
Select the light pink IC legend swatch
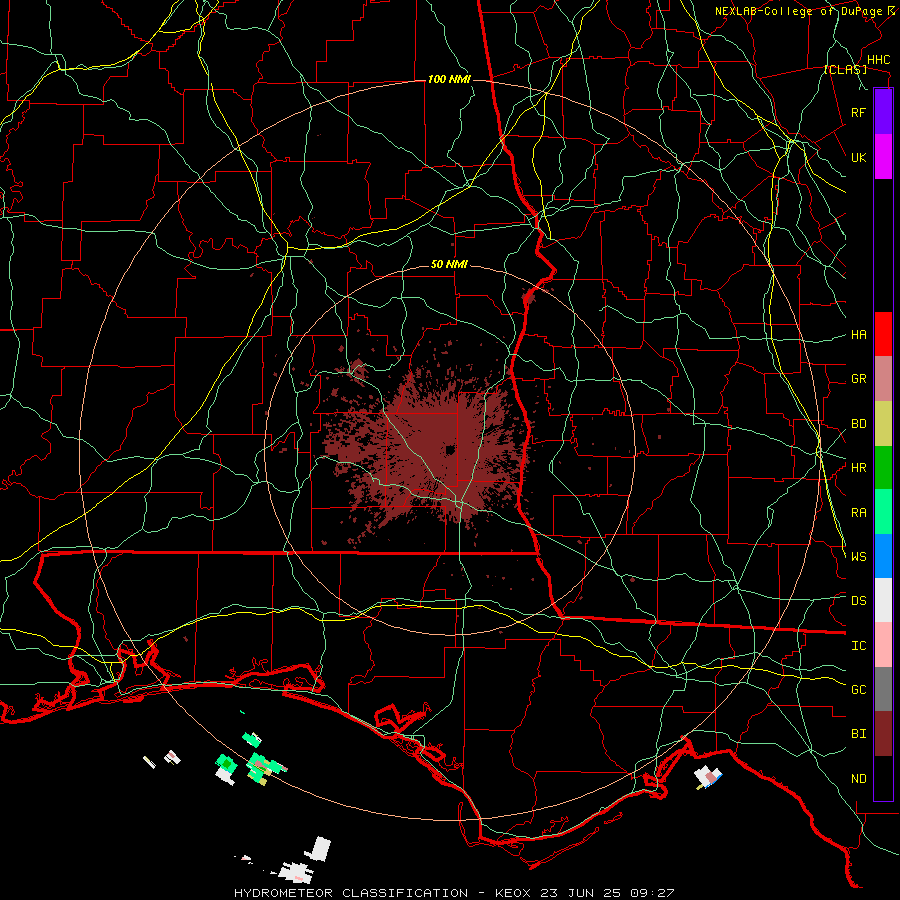click(883, 645)
